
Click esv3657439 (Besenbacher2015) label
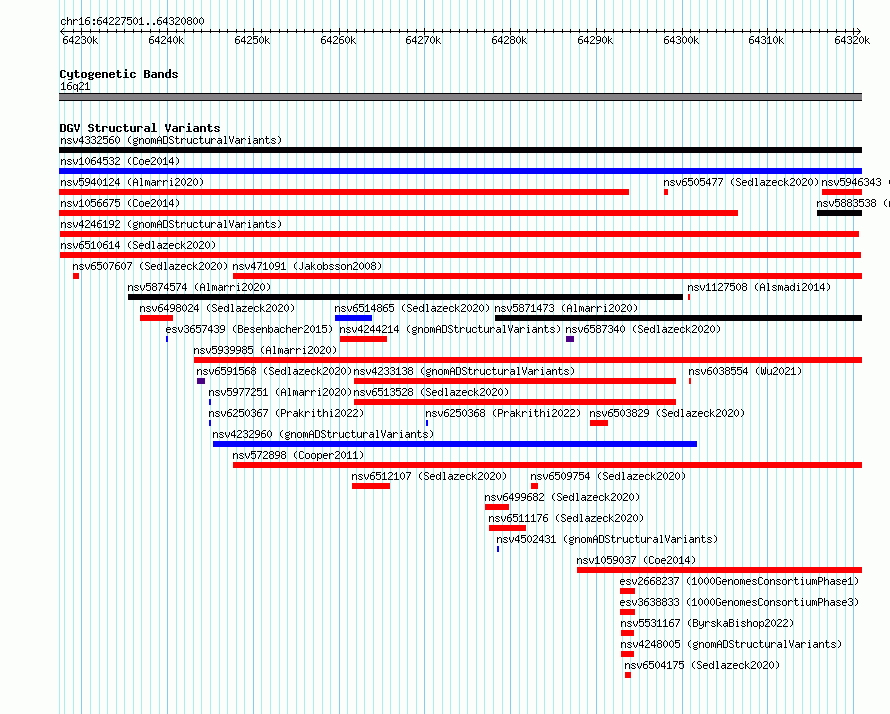[249, 329]
